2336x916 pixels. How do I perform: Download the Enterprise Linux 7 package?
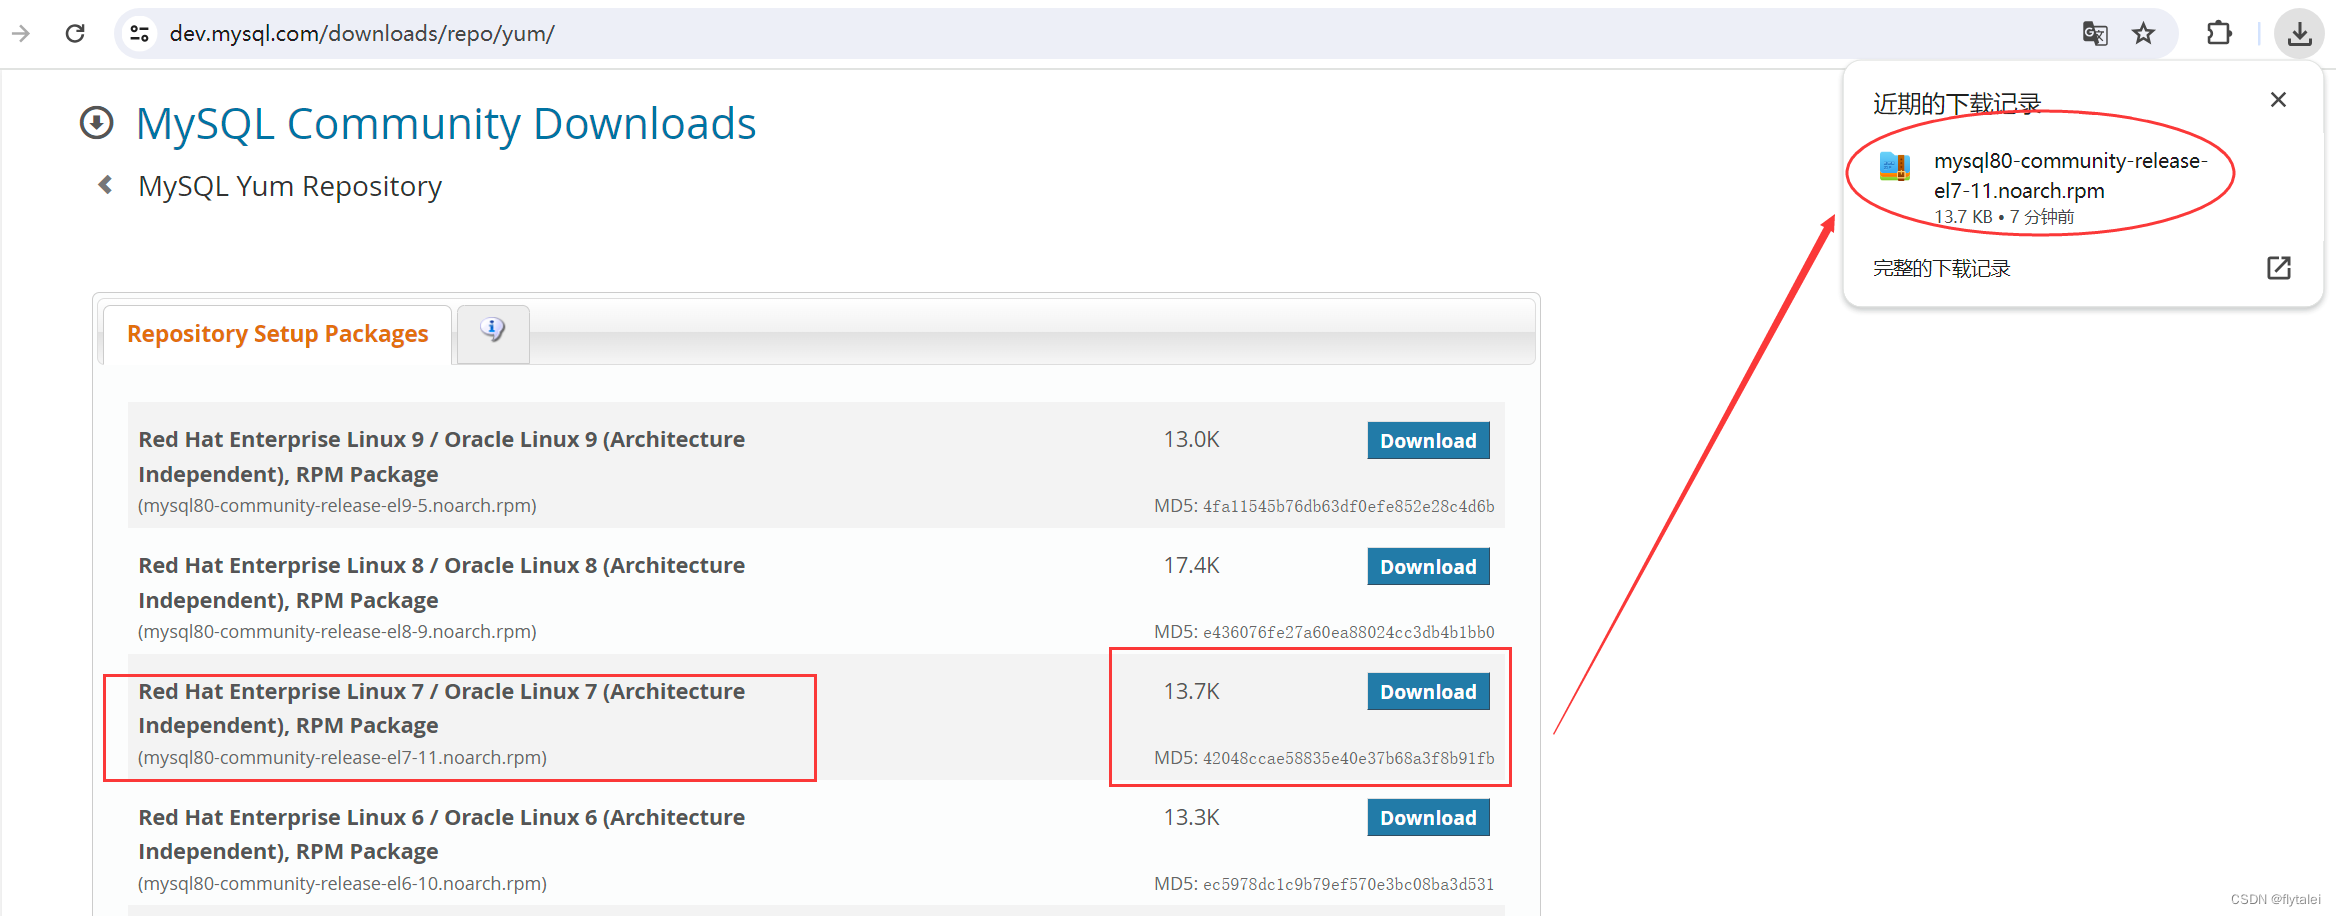coord(1428,692)
